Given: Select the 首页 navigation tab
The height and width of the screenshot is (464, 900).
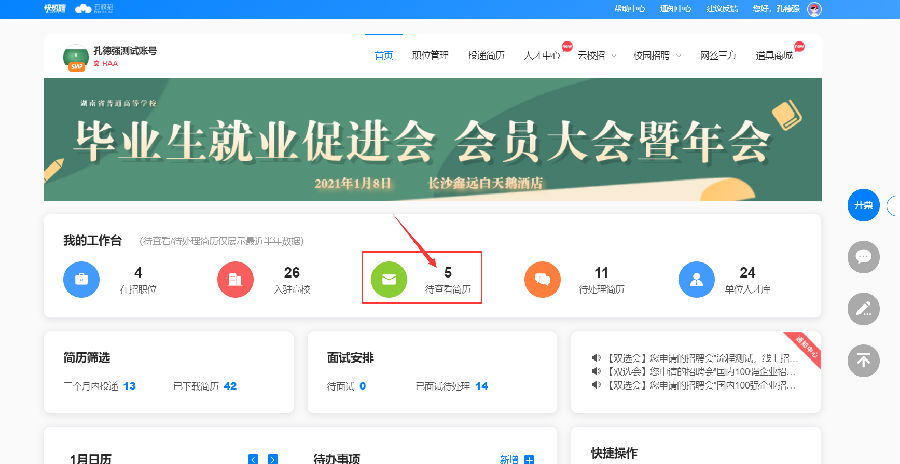Looking at the screenshot, I should (x=383, y=56).
